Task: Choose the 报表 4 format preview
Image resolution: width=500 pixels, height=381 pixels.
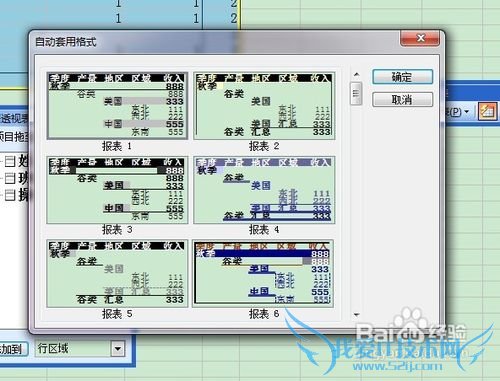Action: point(264,190)
